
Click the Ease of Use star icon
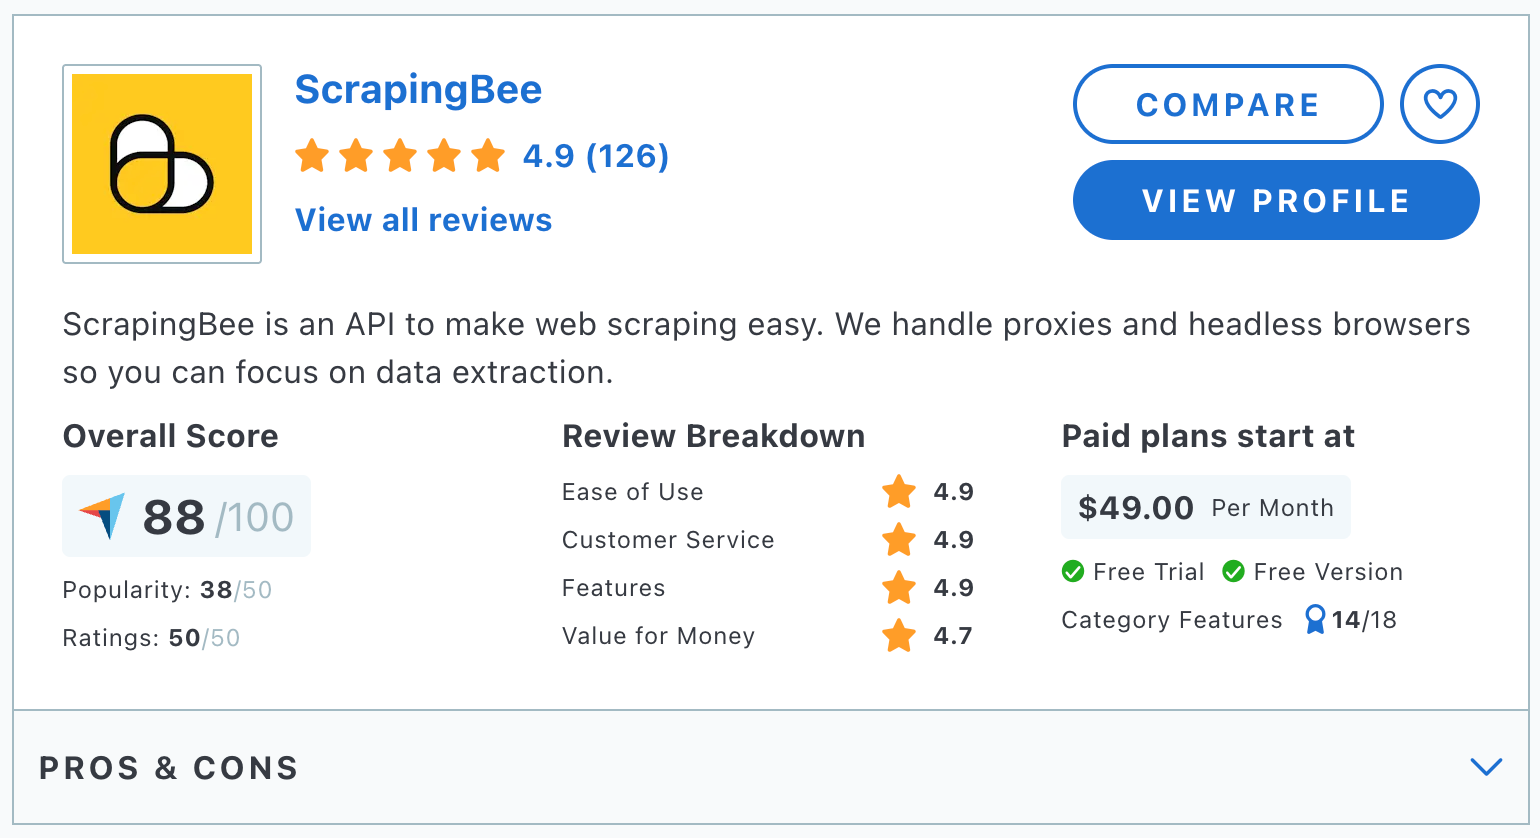(x=899, y=492)
